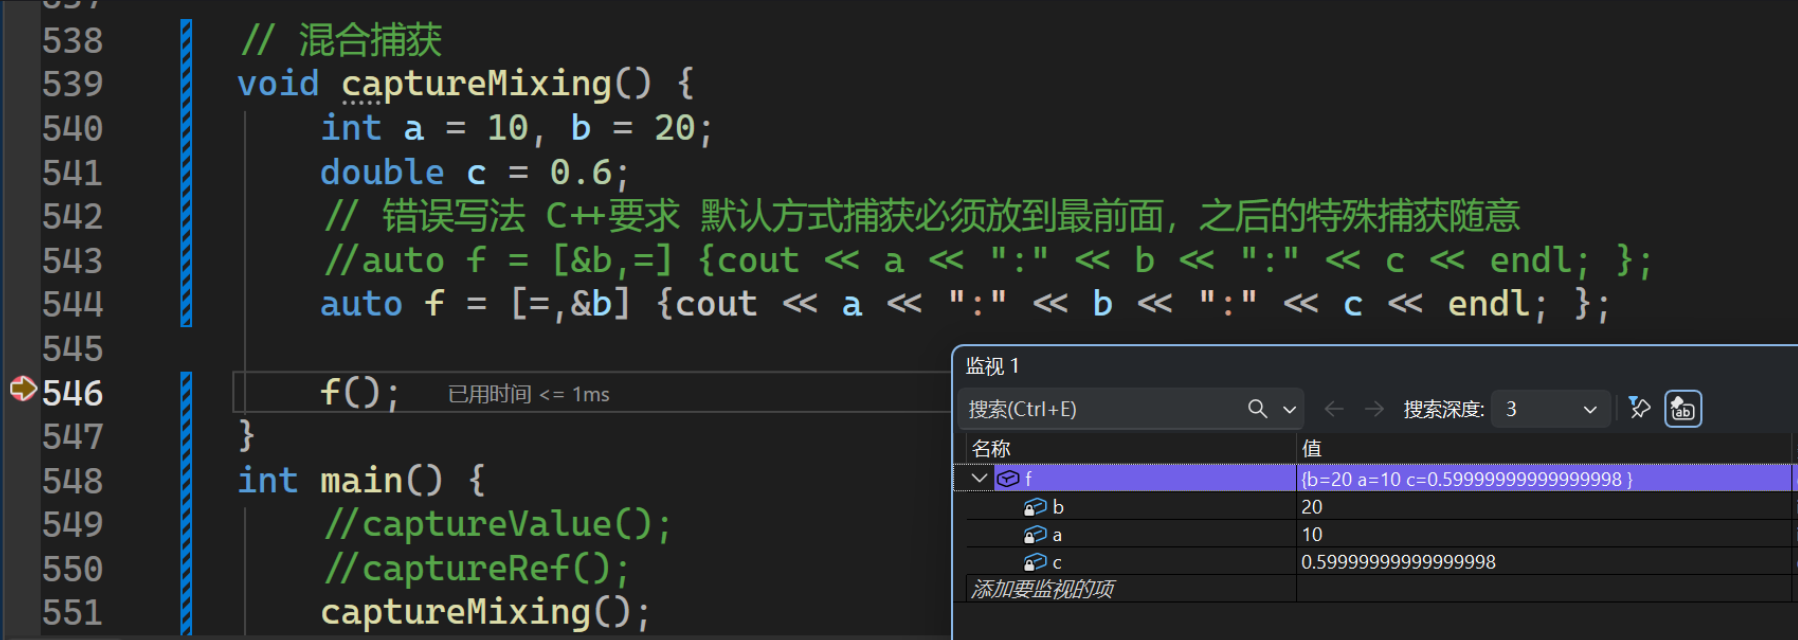
Task: Click the object icon beside f
Action: point(1008,479)
